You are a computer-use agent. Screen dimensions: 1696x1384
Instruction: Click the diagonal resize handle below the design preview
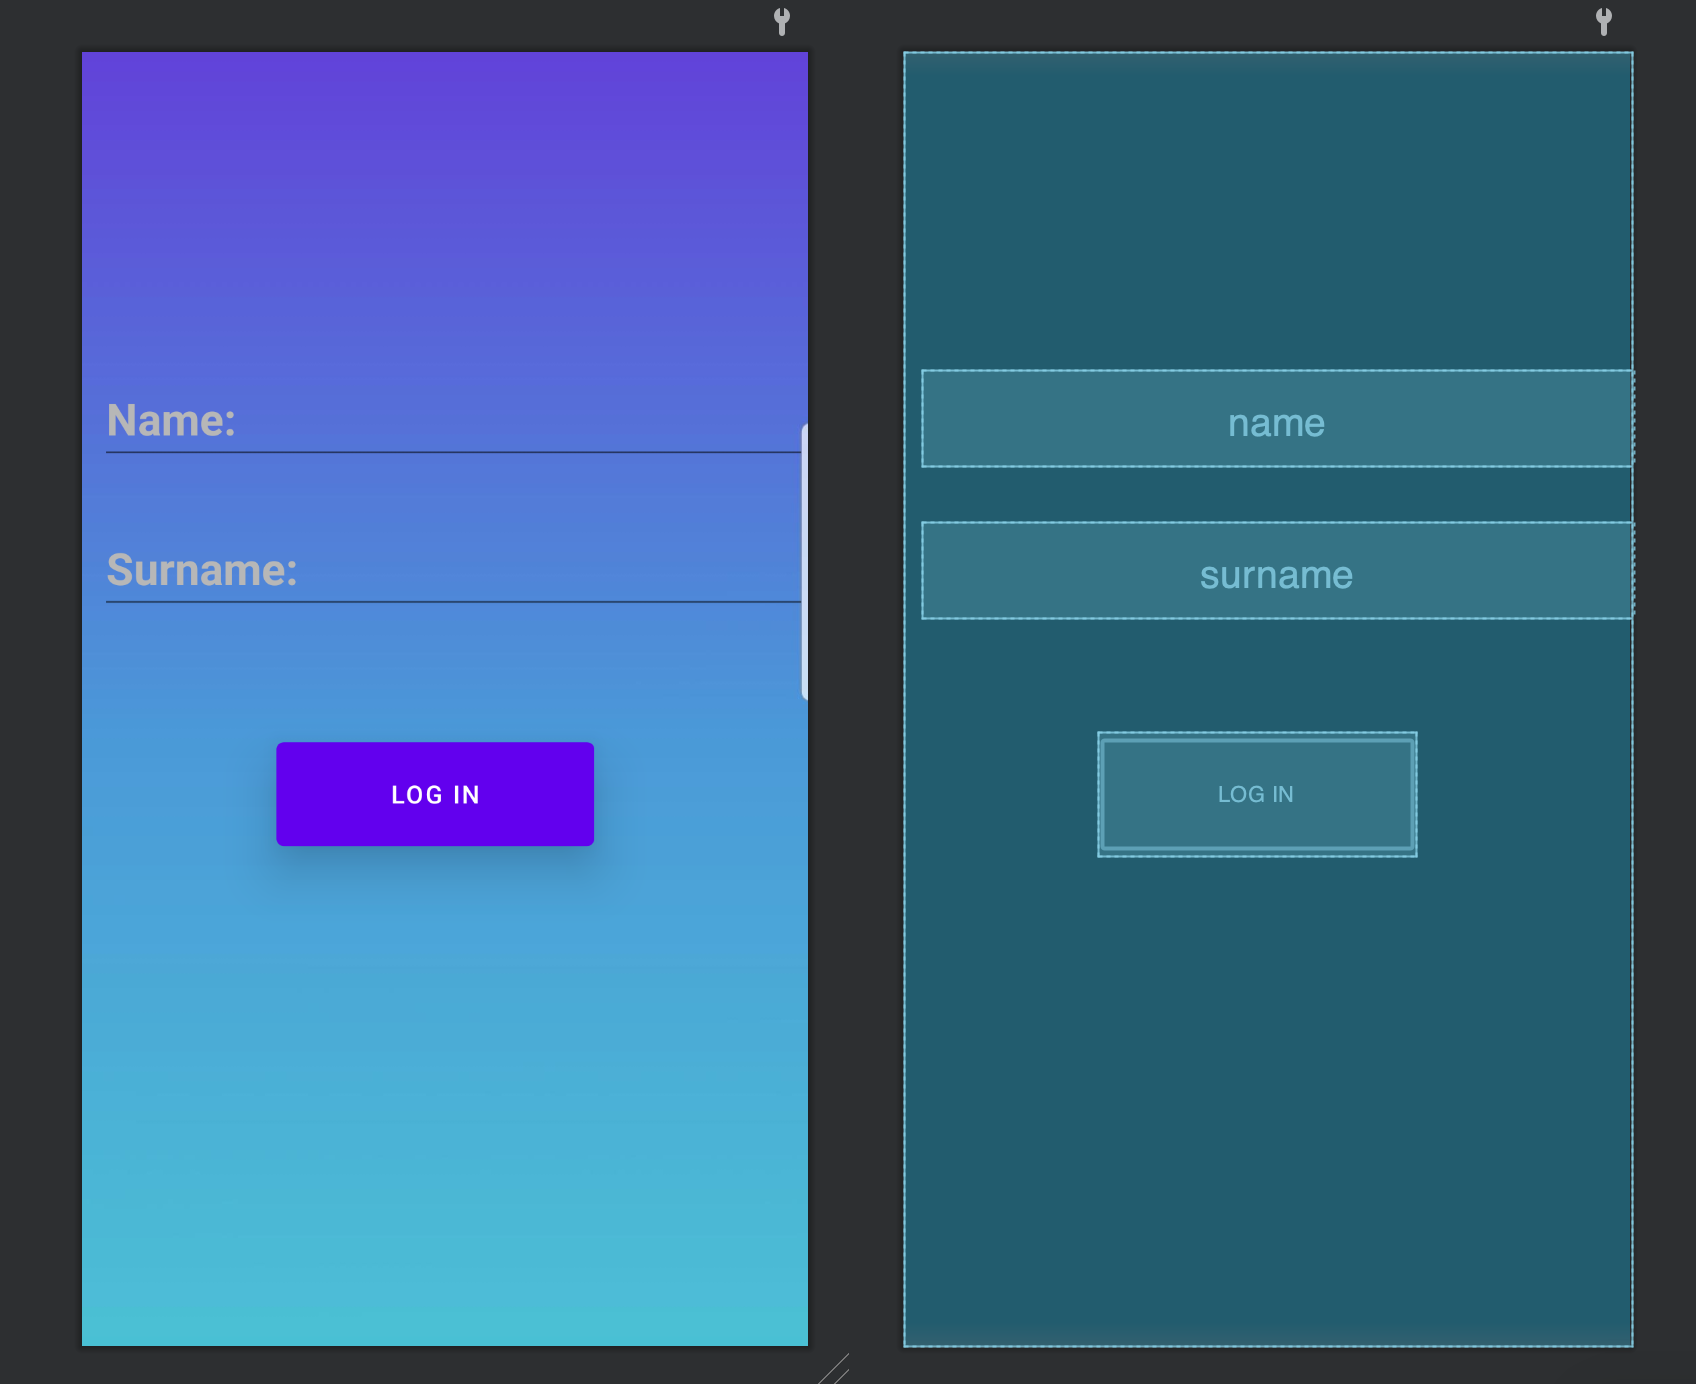834,1369
